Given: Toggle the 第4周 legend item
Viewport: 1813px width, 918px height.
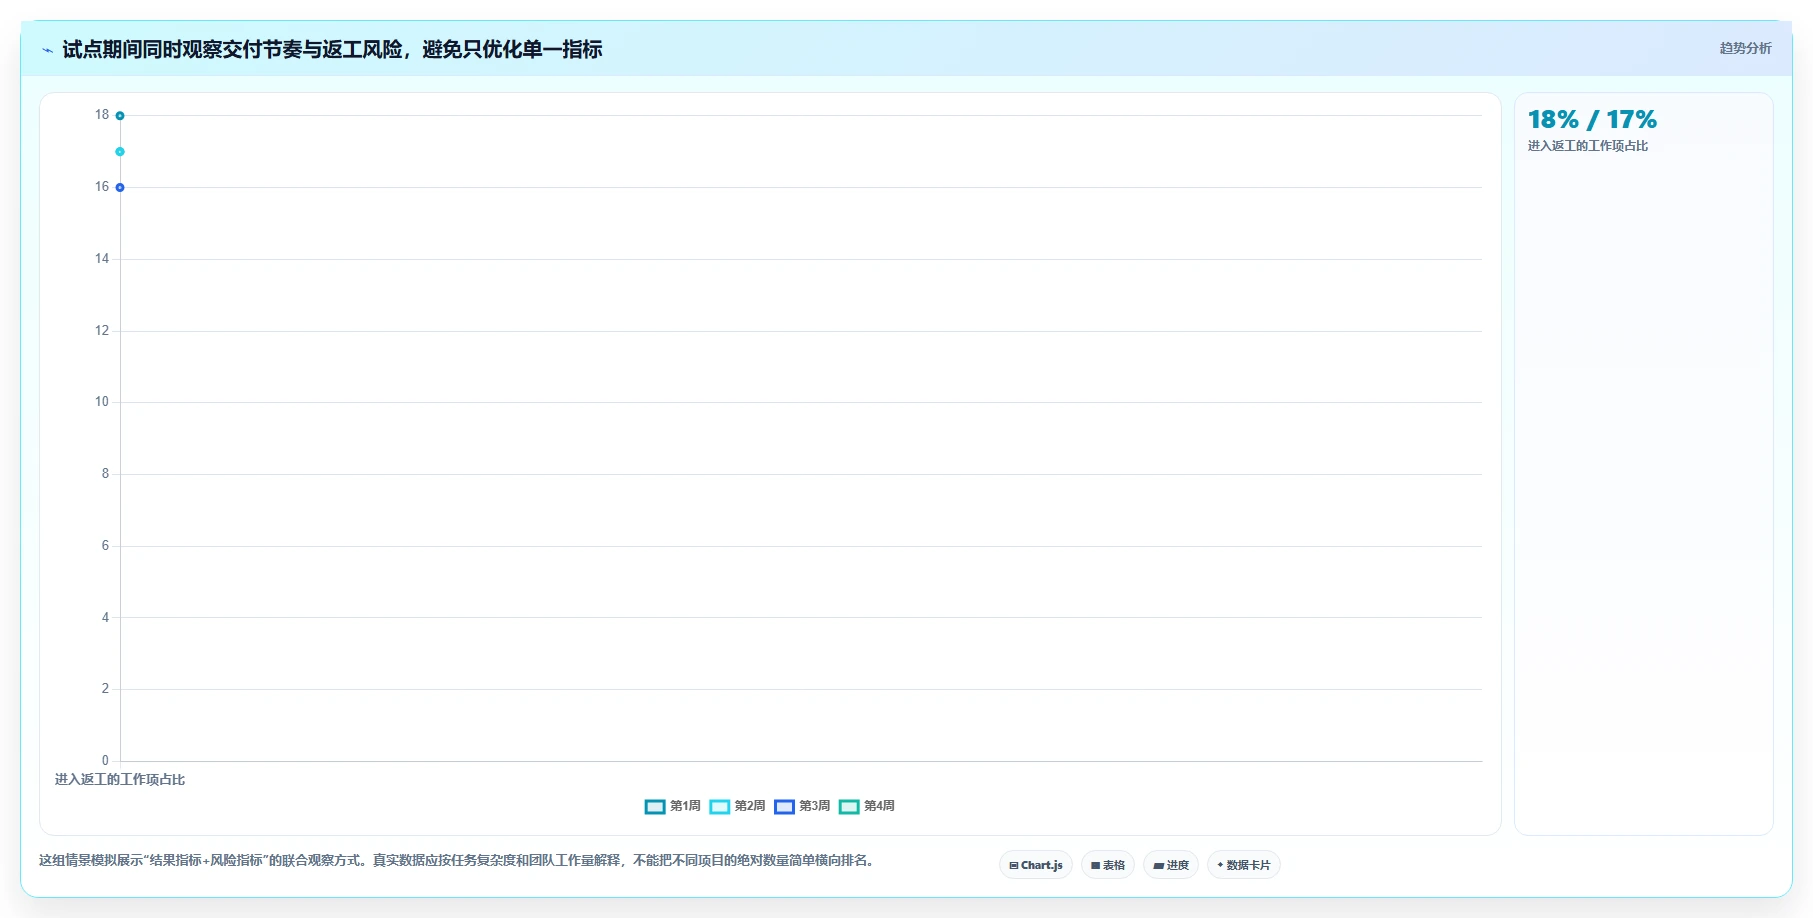Looking at the screenshot, I should [x=867, y=806].
